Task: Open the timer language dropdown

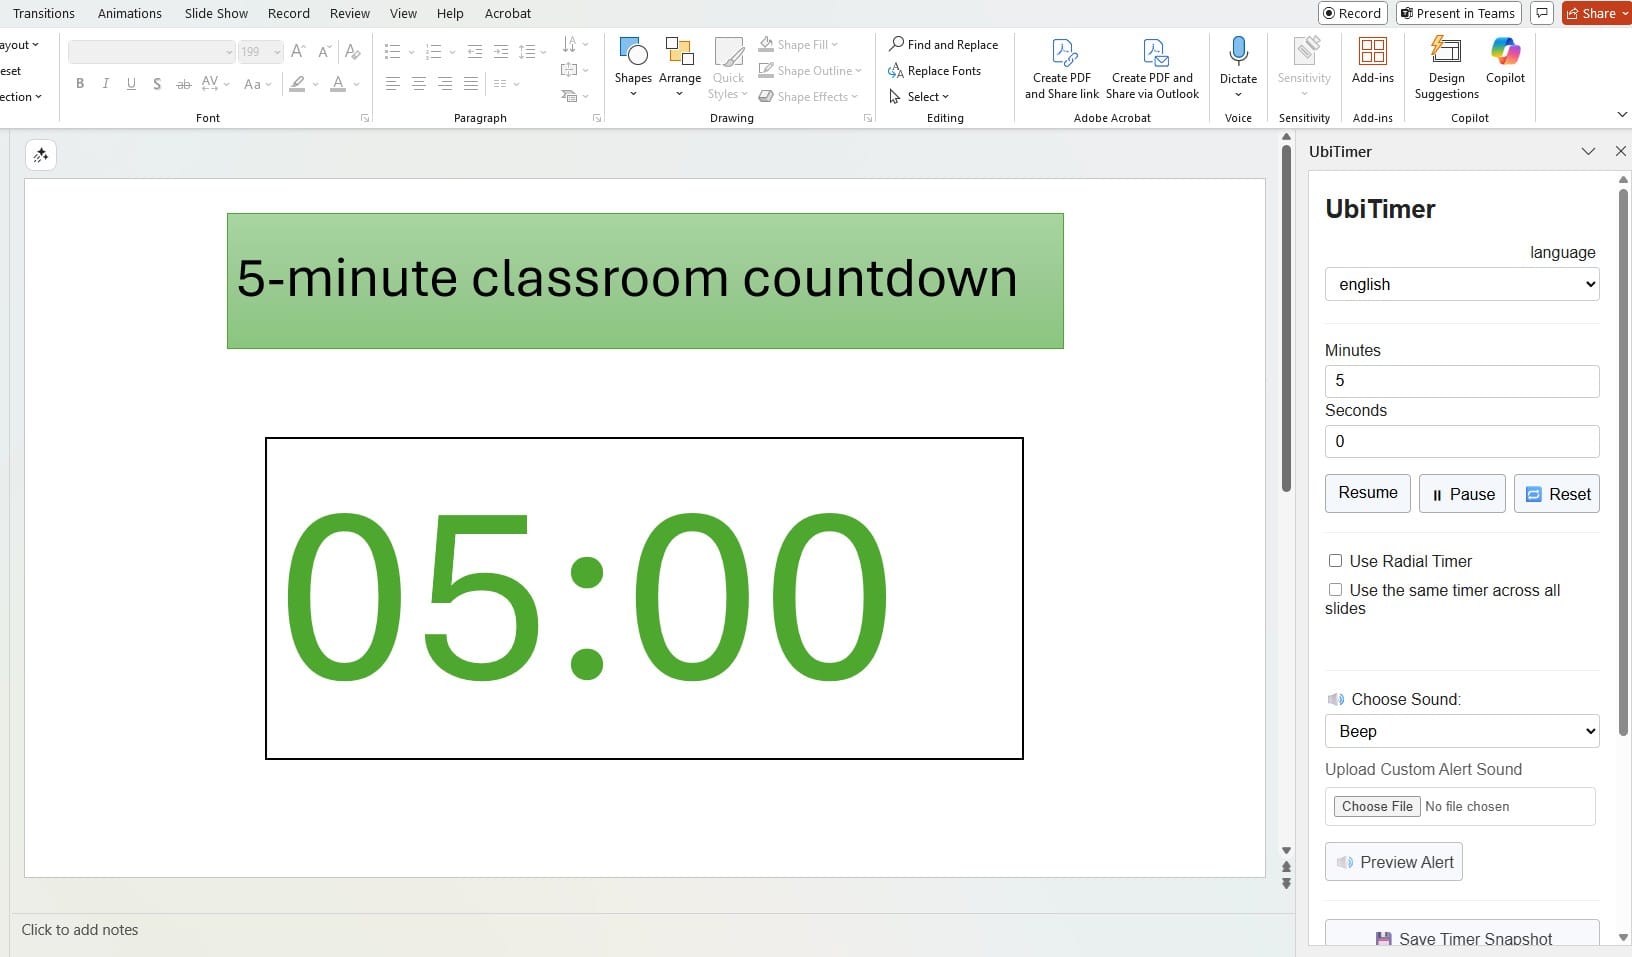Action: [x=1462, y=284]
